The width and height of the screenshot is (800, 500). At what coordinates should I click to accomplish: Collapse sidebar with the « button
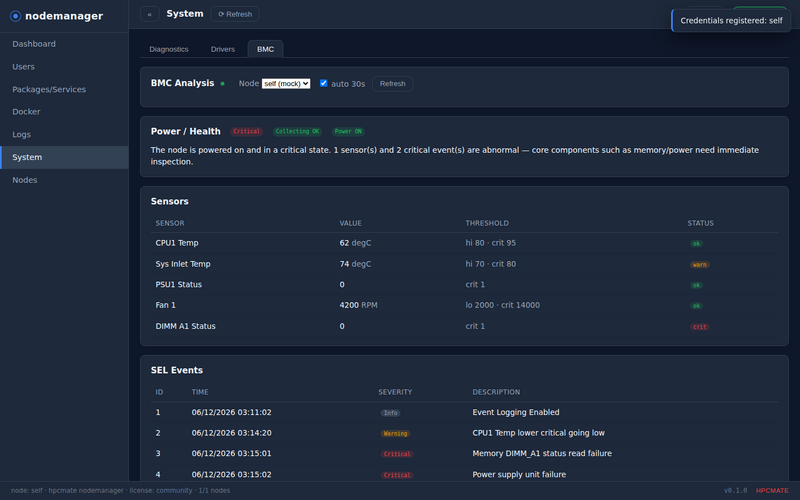pyautogui.click(x=149, y=14)
